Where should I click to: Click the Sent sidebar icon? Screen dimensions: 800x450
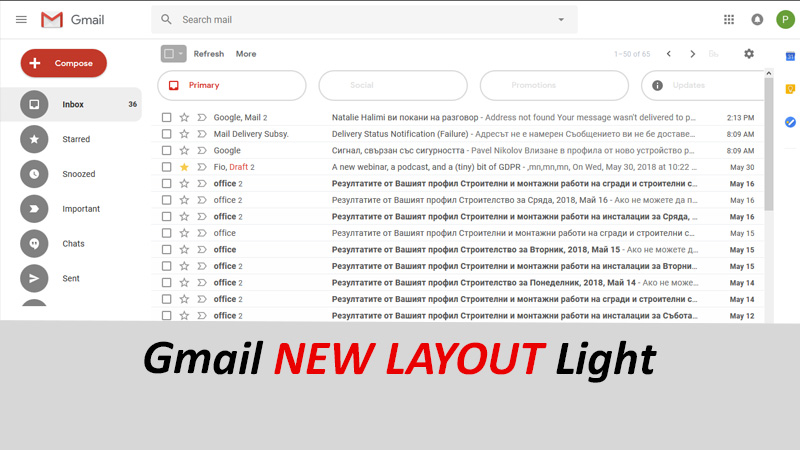coord(34,278)
